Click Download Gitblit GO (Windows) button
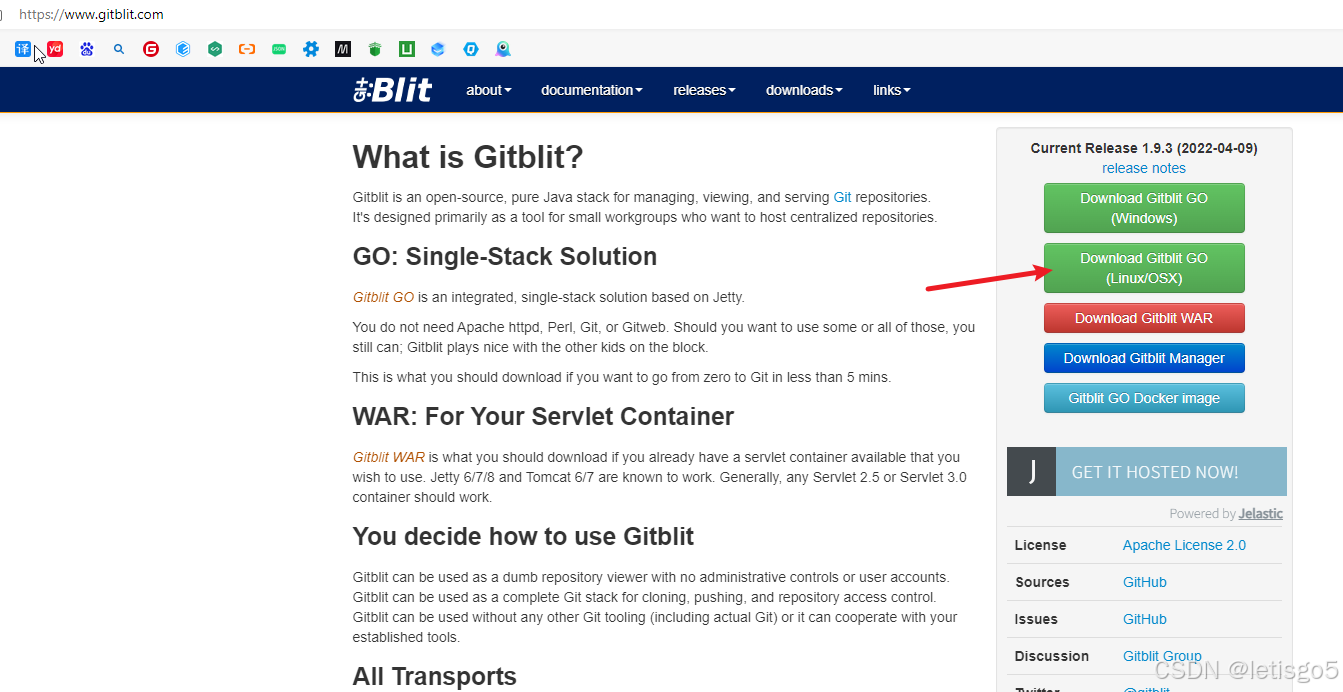Viewport: 1343px width, 692px height. tap(1144, 208)
